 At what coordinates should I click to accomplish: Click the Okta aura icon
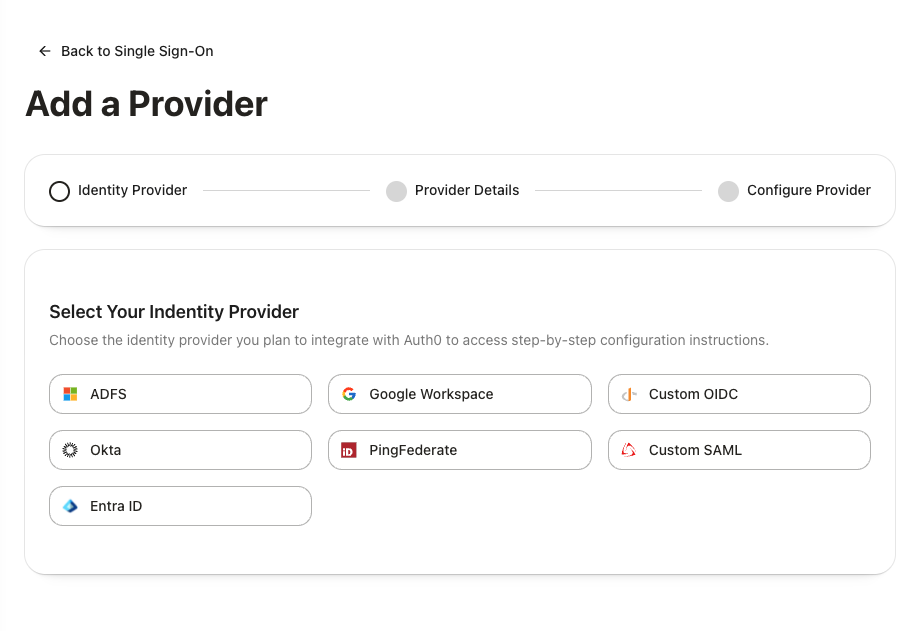[x=70, y=449]
